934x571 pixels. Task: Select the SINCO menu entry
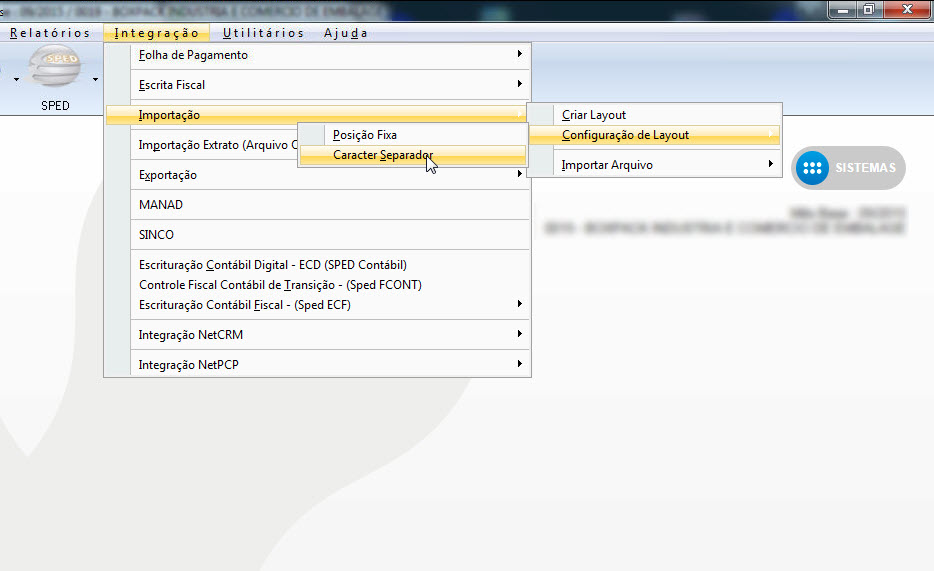pos(156,235)
